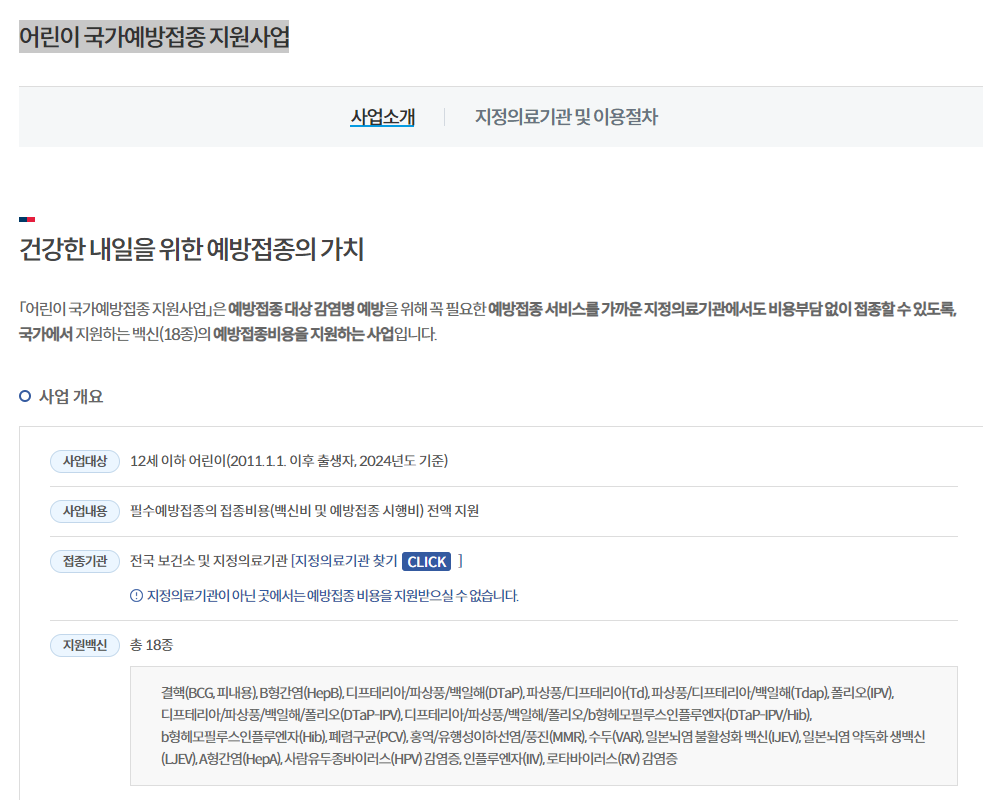Click the 사업대상 label badge

point(84,461)
